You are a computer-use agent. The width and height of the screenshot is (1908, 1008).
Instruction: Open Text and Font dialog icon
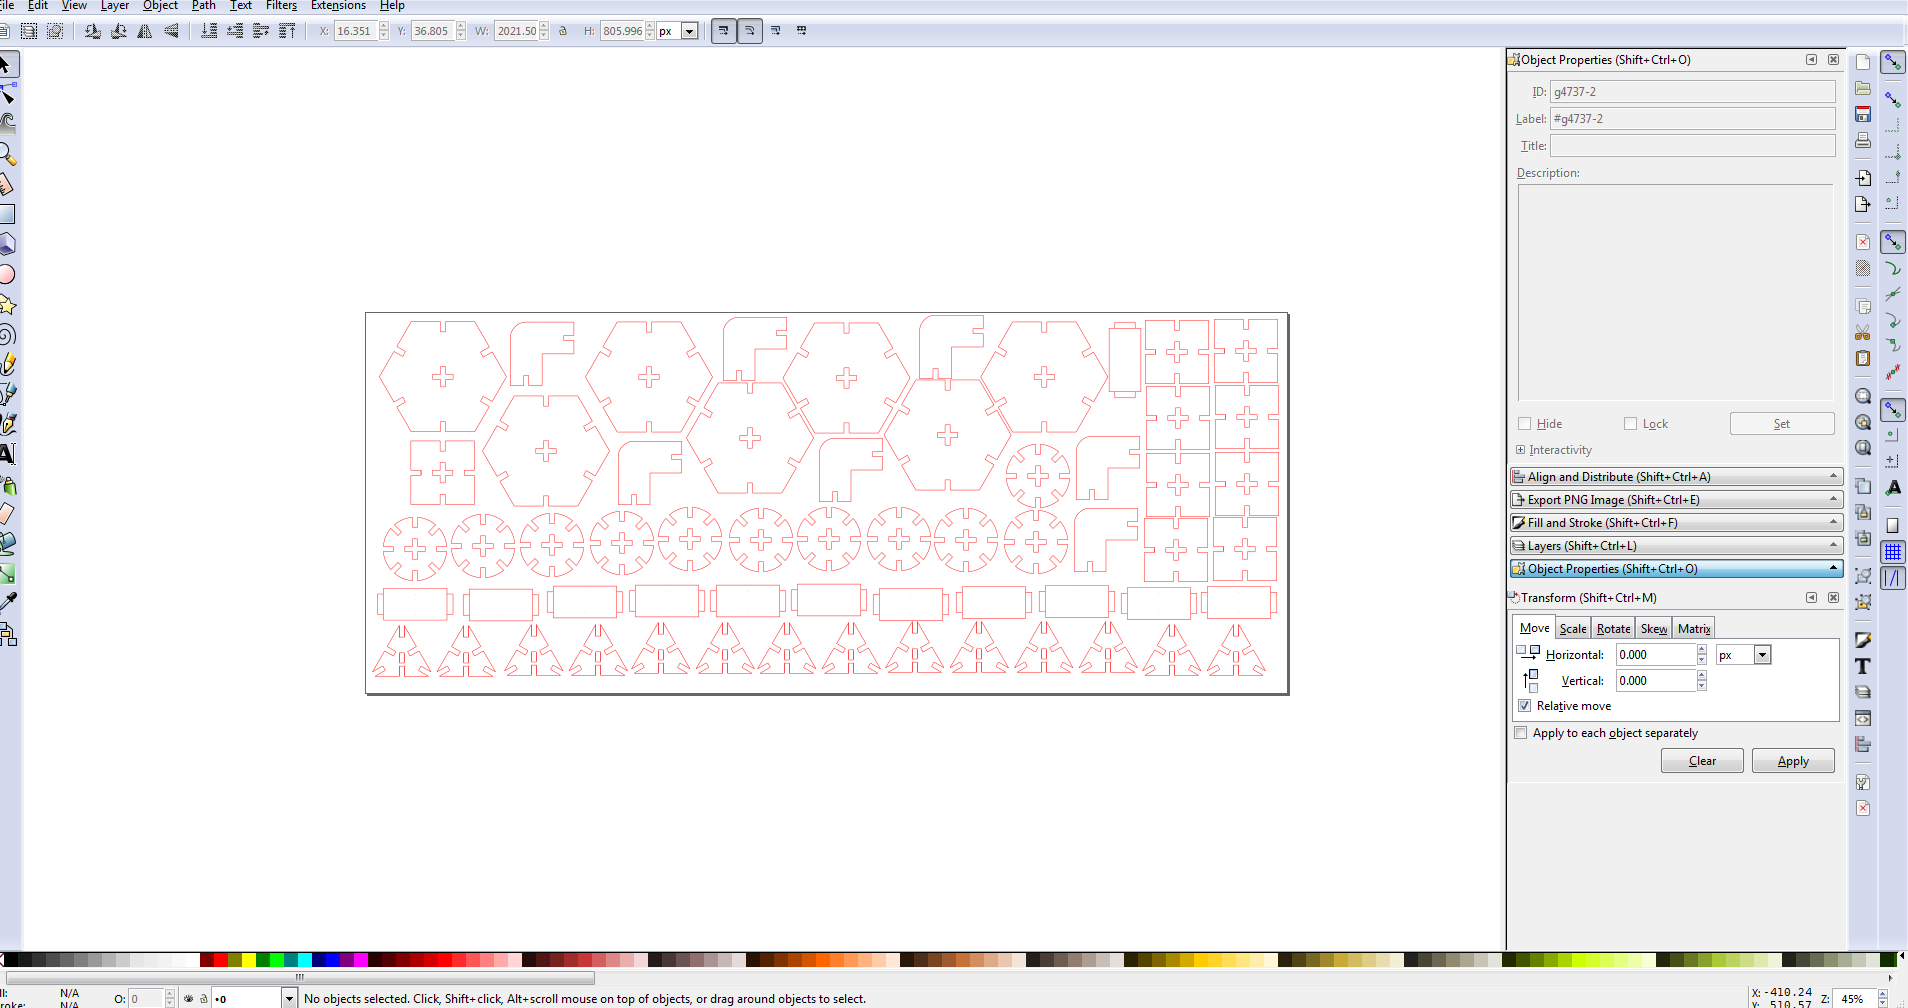[1863, 666]
